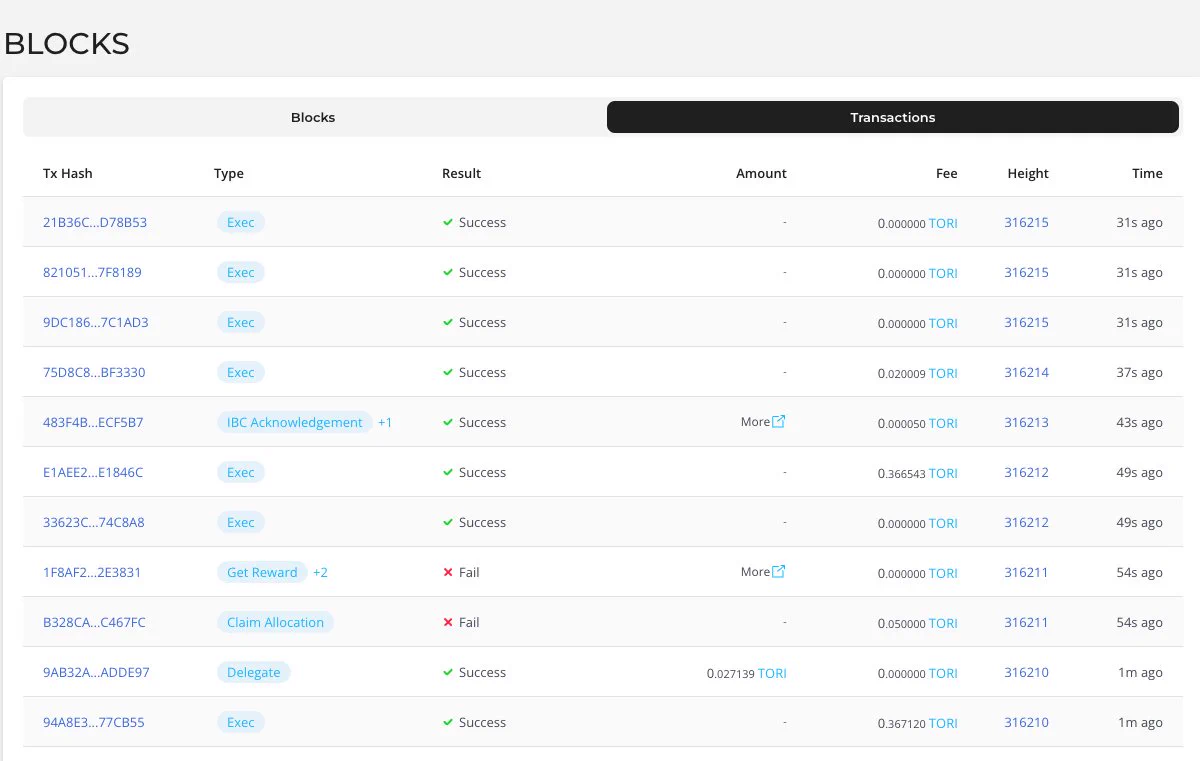This screenshot has height=761, width=1200.
Task: Open transaction hash 821051...7F8189
Action: (x=92, y=272)
